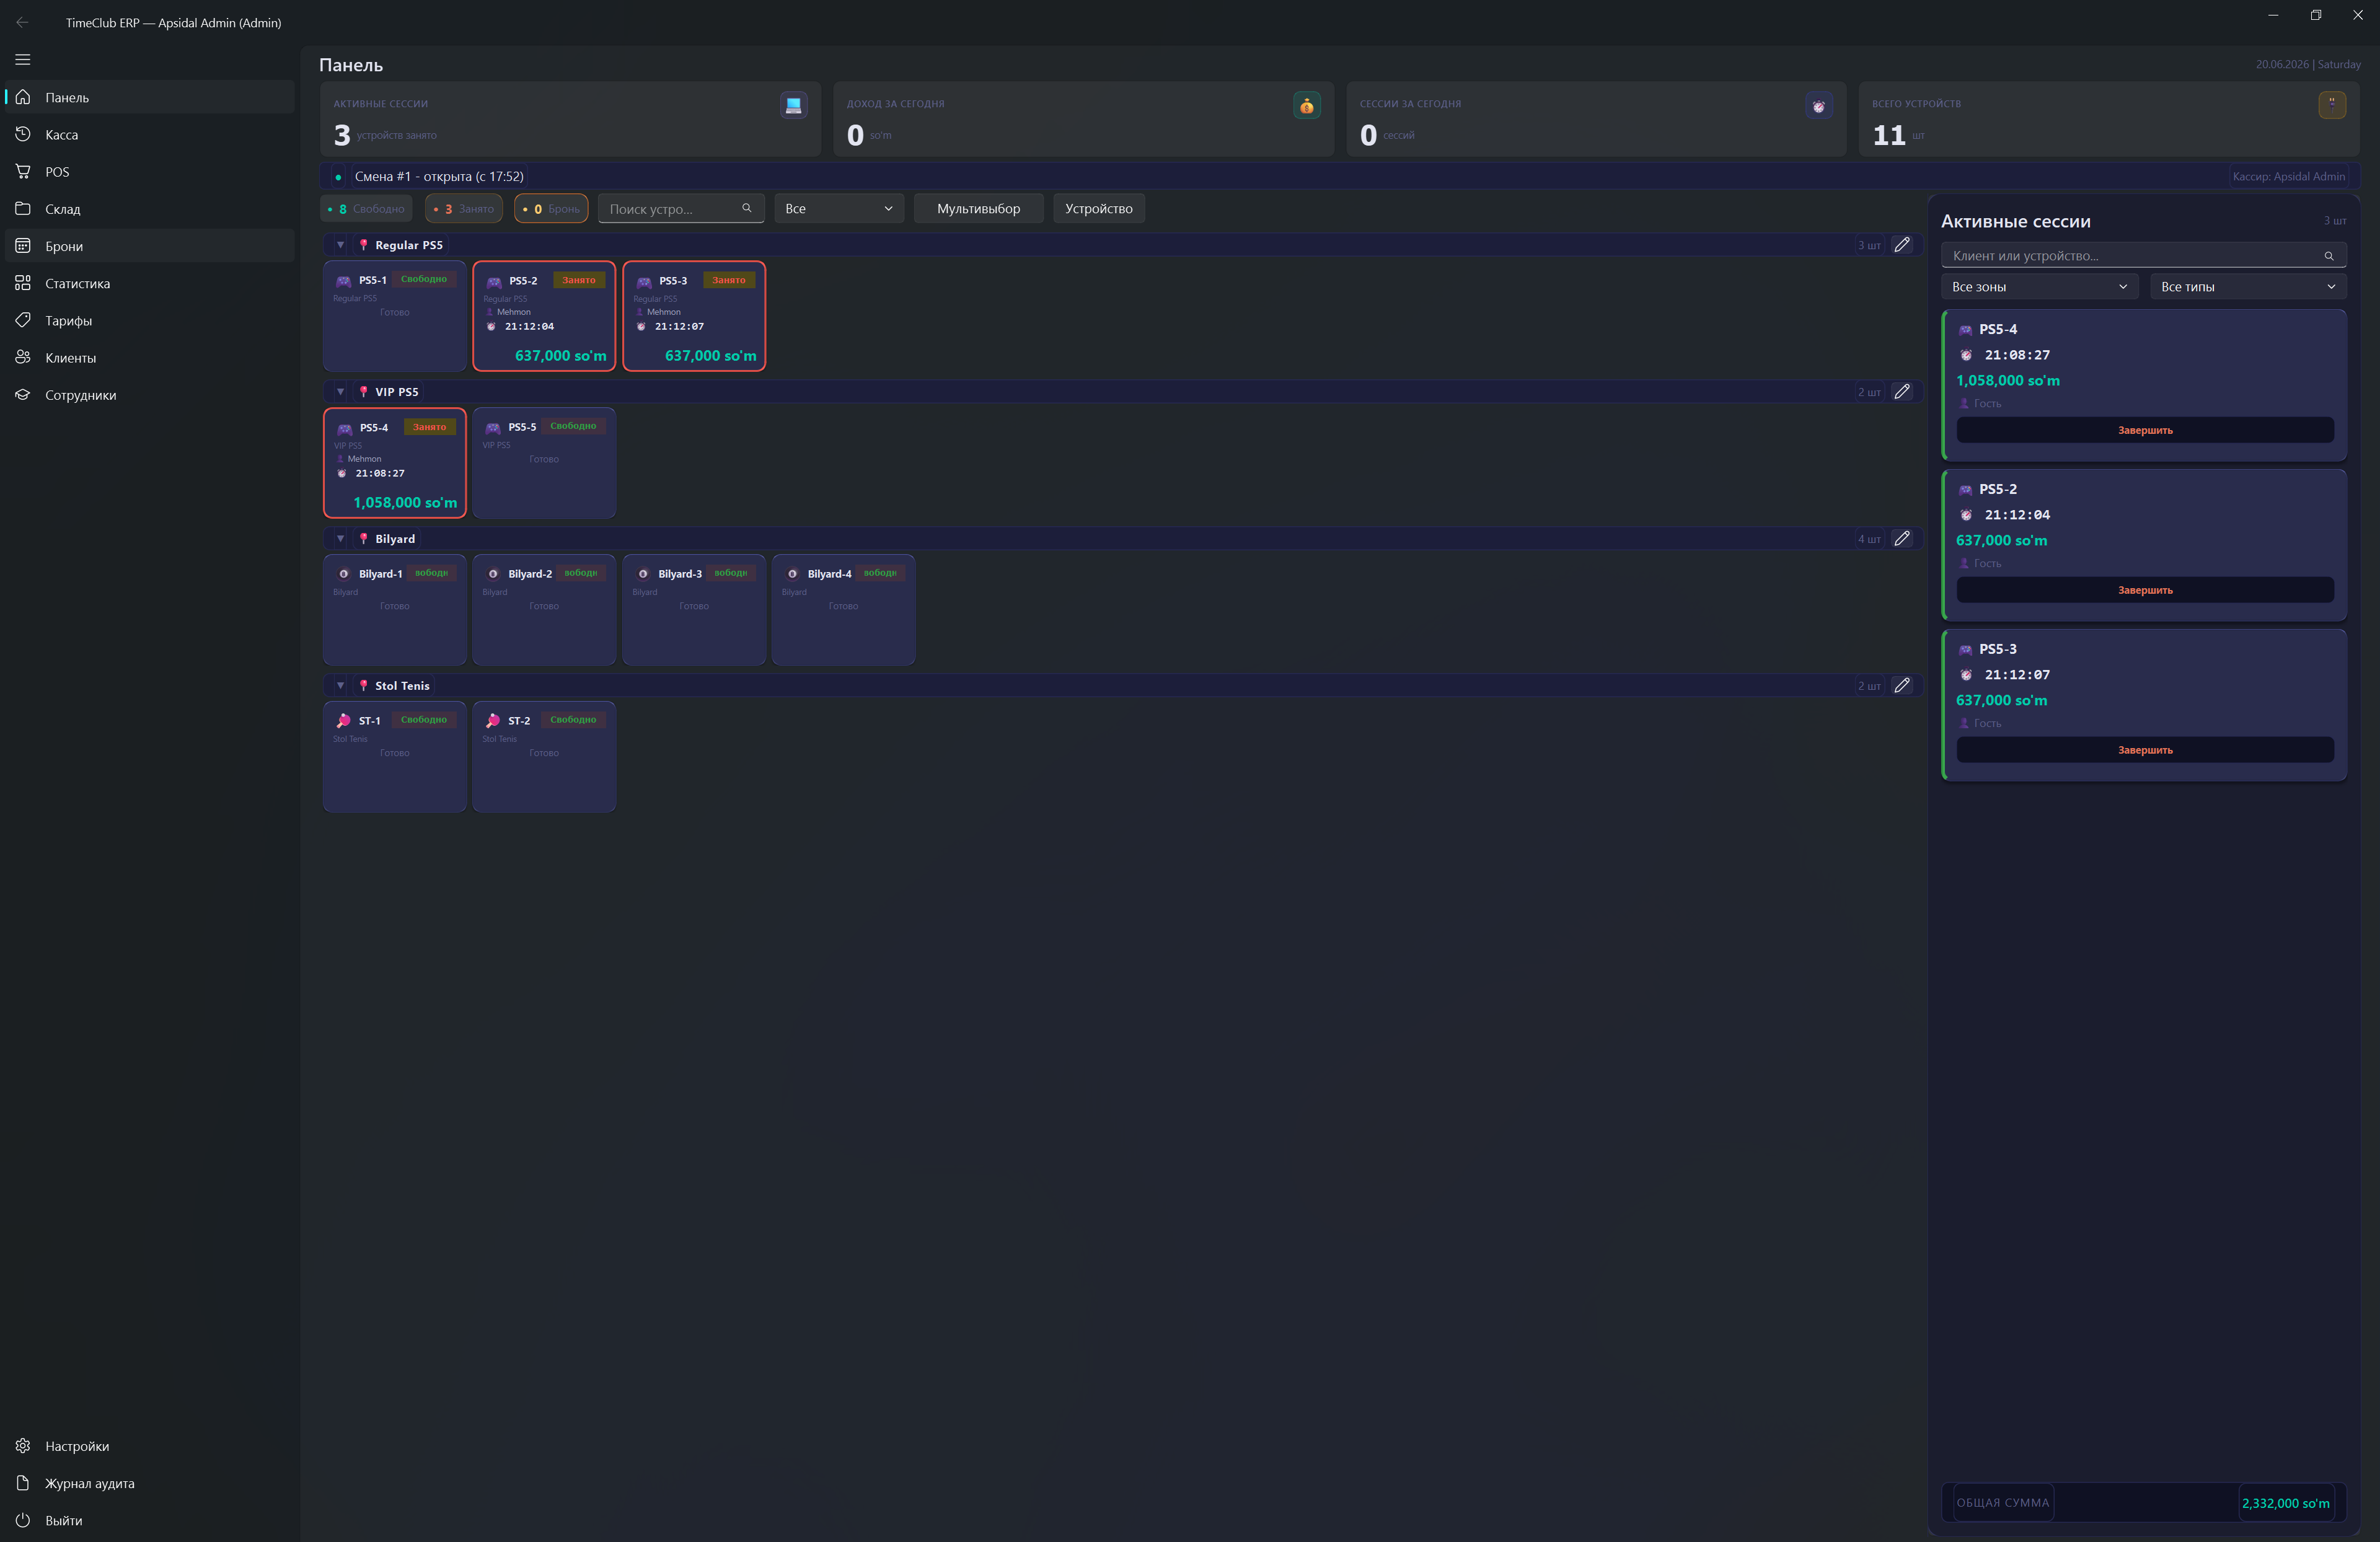Enable Мультивыбор mode
Viewport: 2380px width, 1542px height.
[978, 209]
